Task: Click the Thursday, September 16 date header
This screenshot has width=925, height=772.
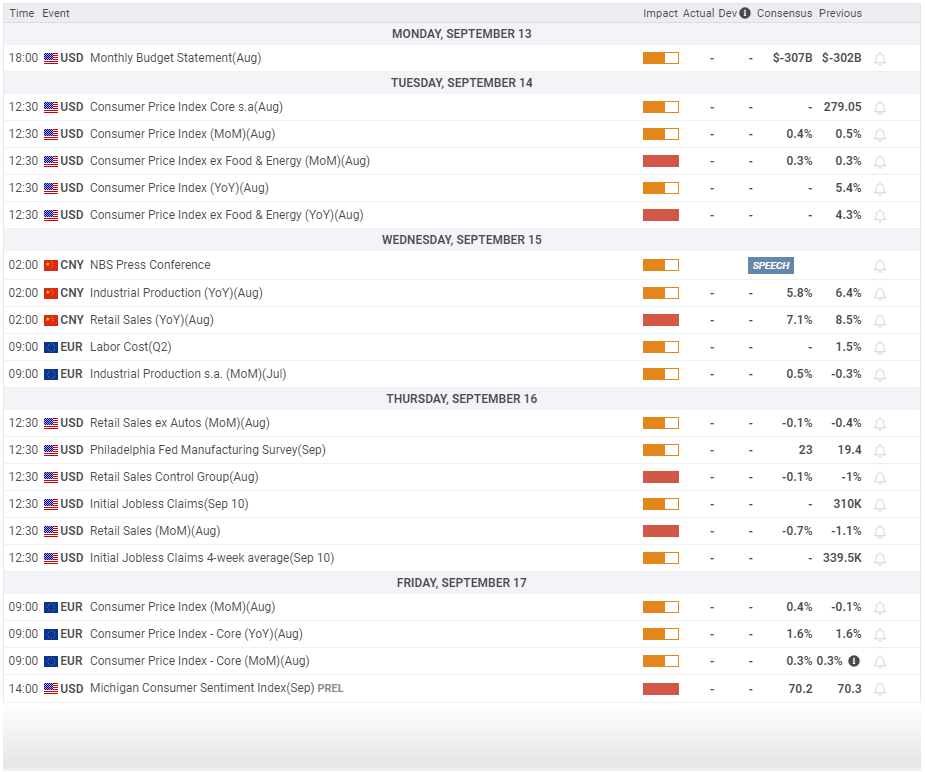Action: [462, 399]
